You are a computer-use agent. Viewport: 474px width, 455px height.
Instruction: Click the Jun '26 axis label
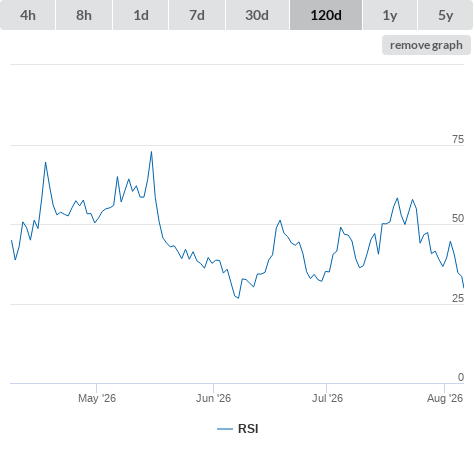pyautogui.click(x=213, y=398)
